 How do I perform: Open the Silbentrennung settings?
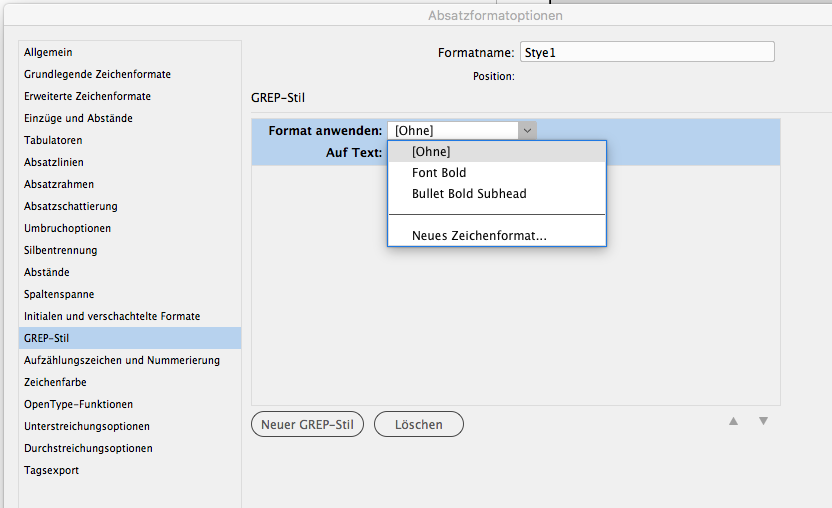coord(61,250)
